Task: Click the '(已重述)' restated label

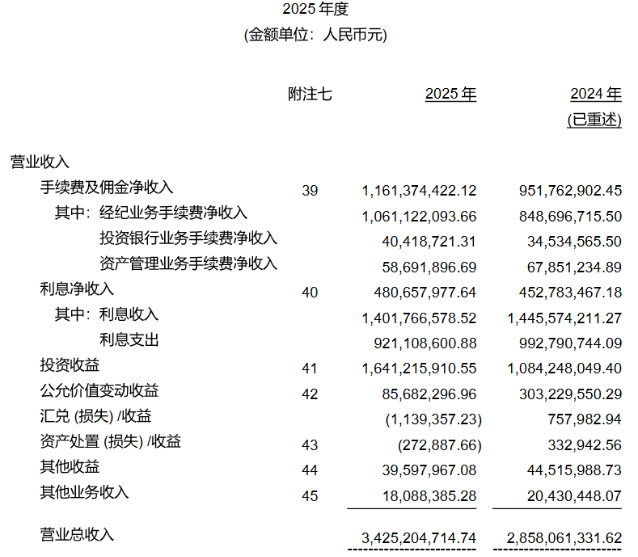Action: click(x=594, y=120)
